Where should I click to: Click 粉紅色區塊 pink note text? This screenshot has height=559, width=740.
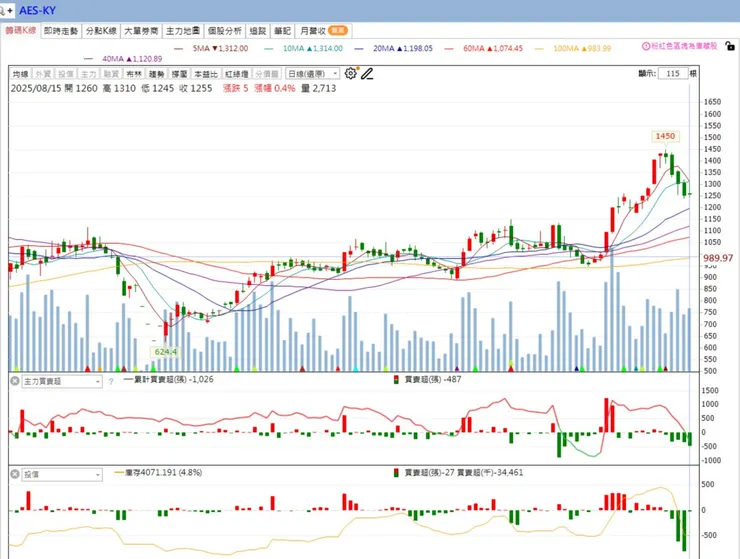[x=684, y=46]
